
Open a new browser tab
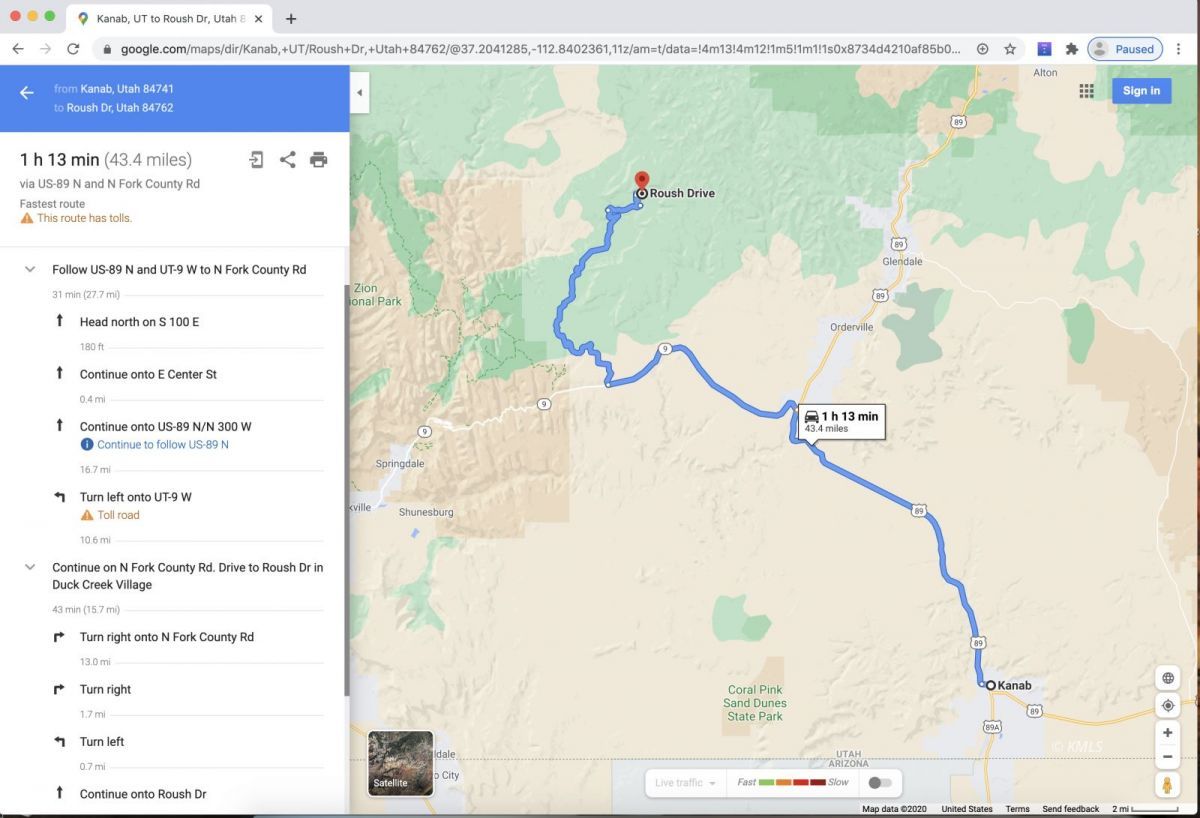(x=291, y=19)
